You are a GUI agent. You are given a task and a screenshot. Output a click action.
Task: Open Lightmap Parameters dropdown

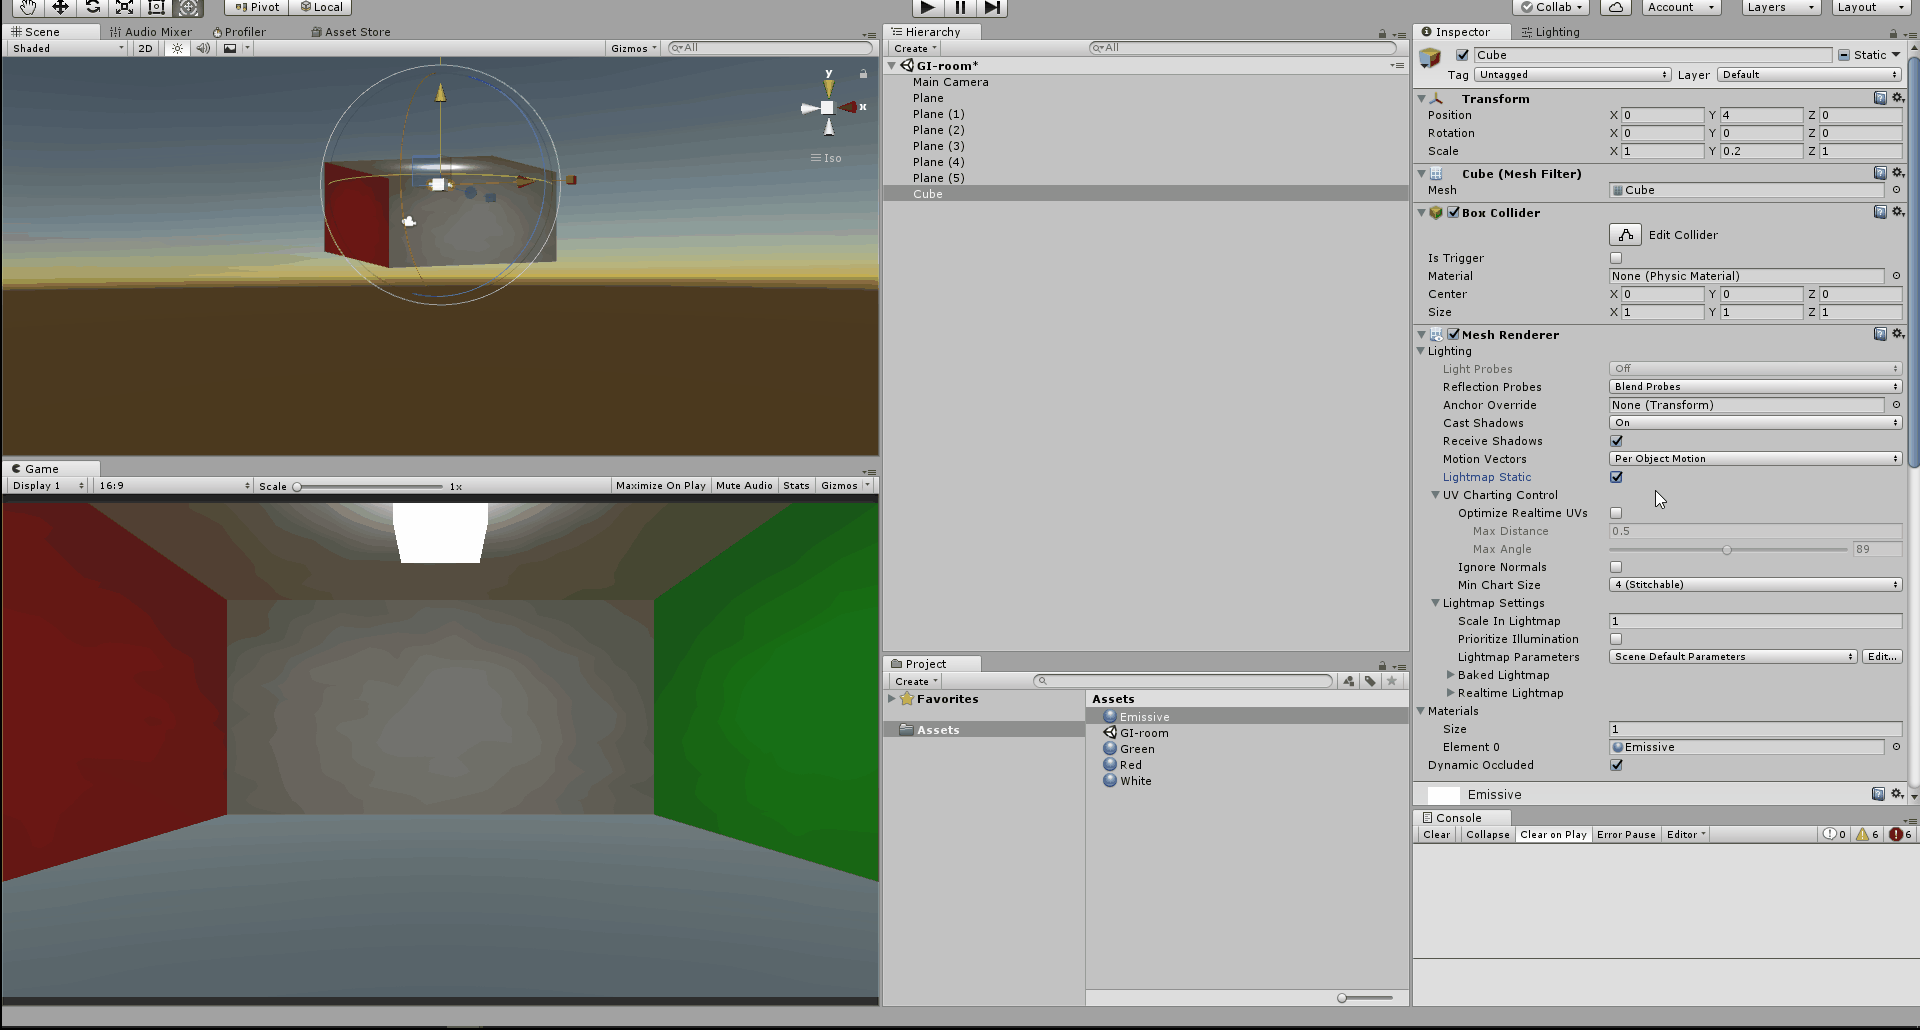tap(1733, 657)
